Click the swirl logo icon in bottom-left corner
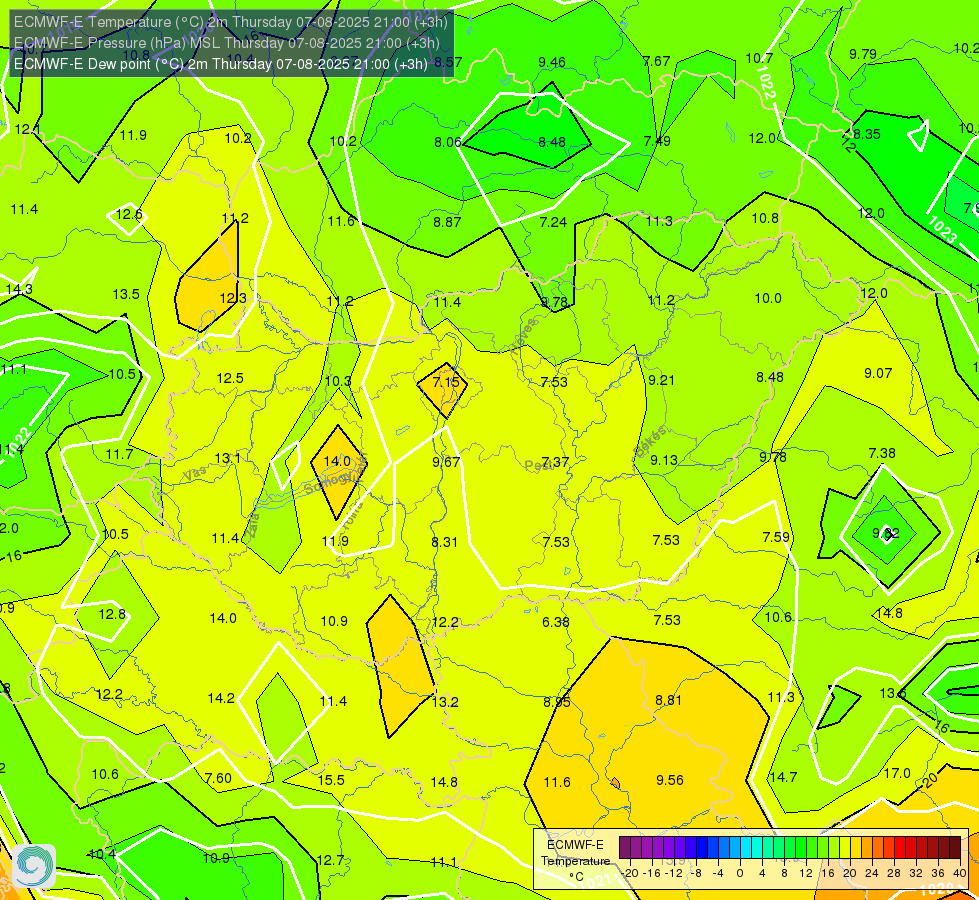Image resolution: width=979 pixels, height=900 pixels. pyautogui.click(x=34, y=866)
